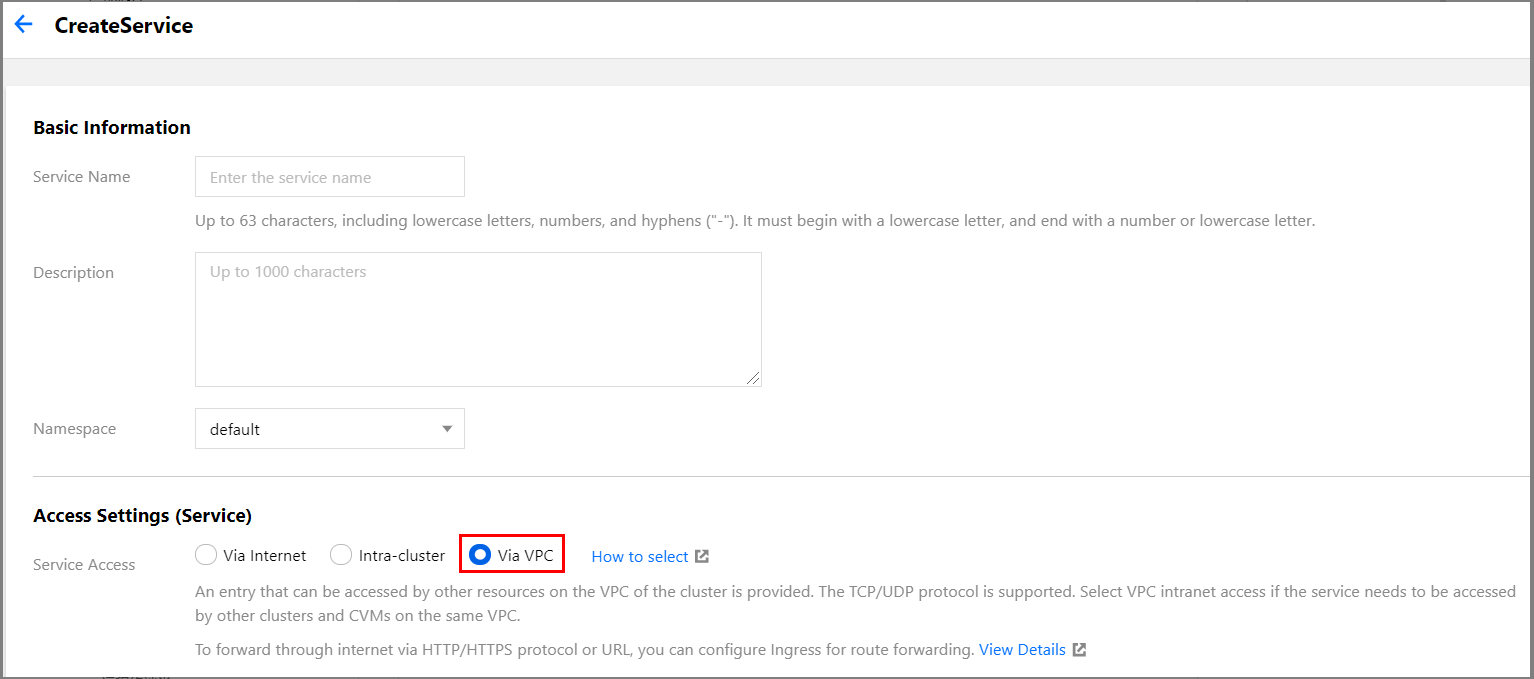This screenshot has height=679, width=1534.
Task: Choose the Intra-cluster service access option
Action: click(342, 555)
